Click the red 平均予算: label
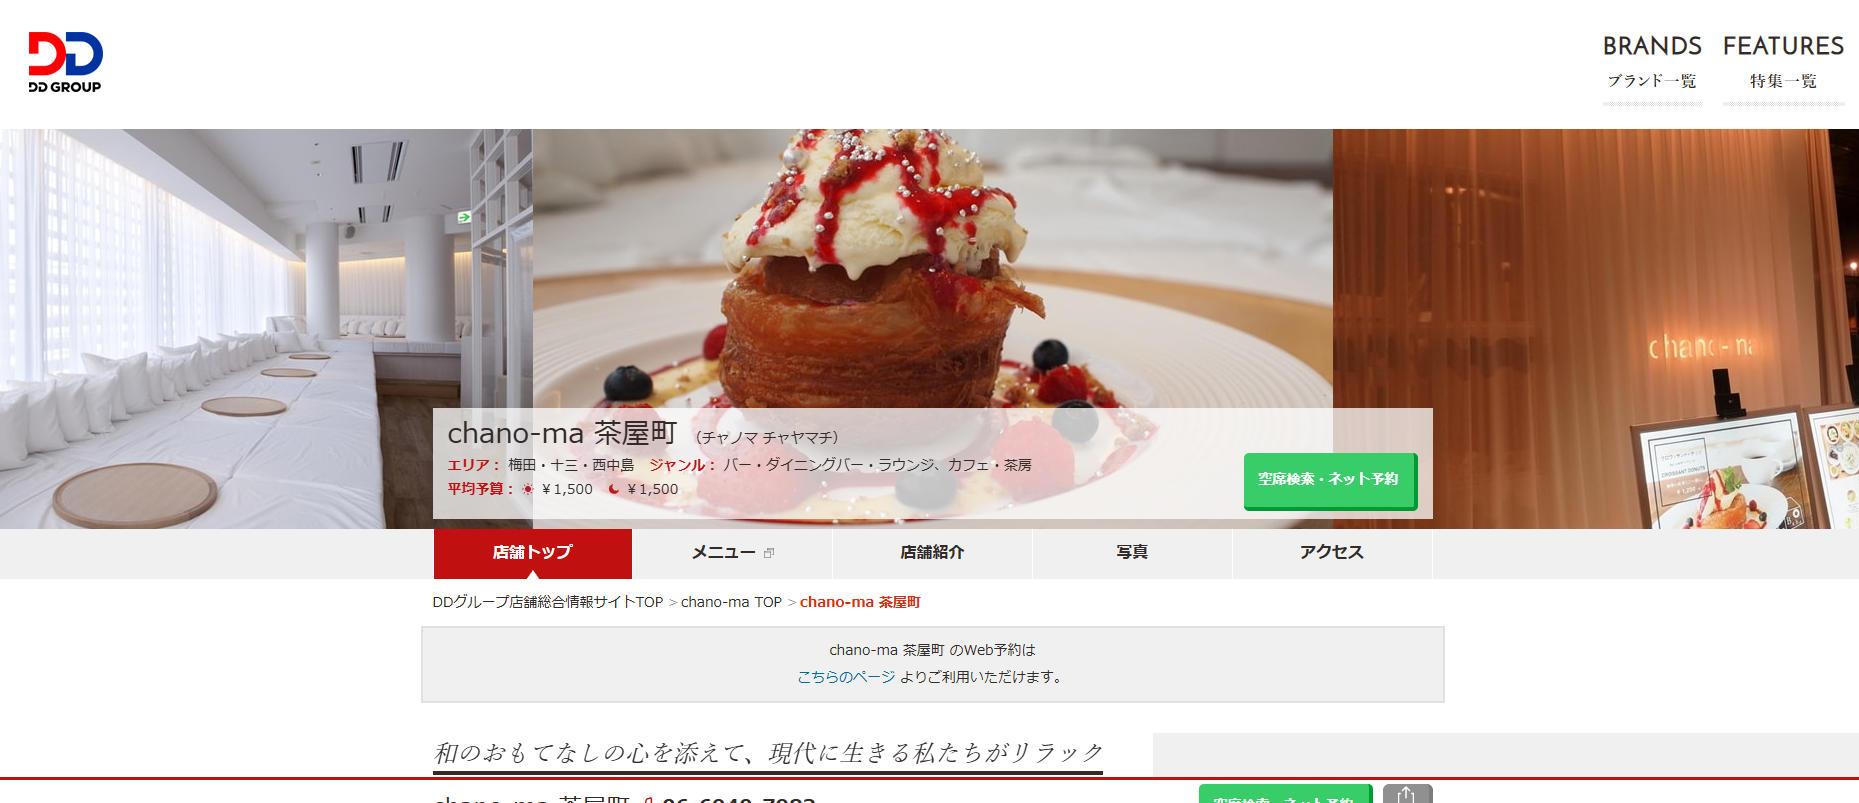The image size is (1859, 803). click(481, 489)
